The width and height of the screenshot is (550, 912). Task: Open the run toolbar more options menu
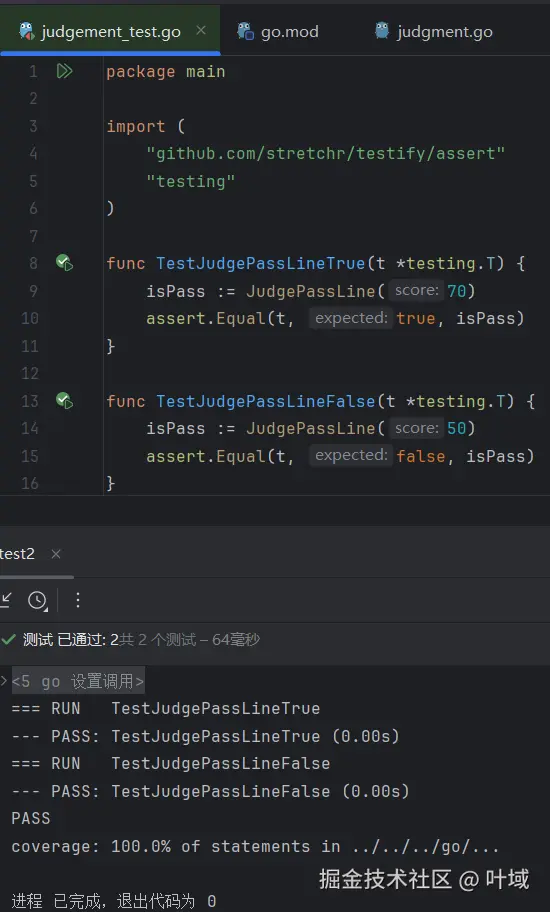(x=78, y=600)
